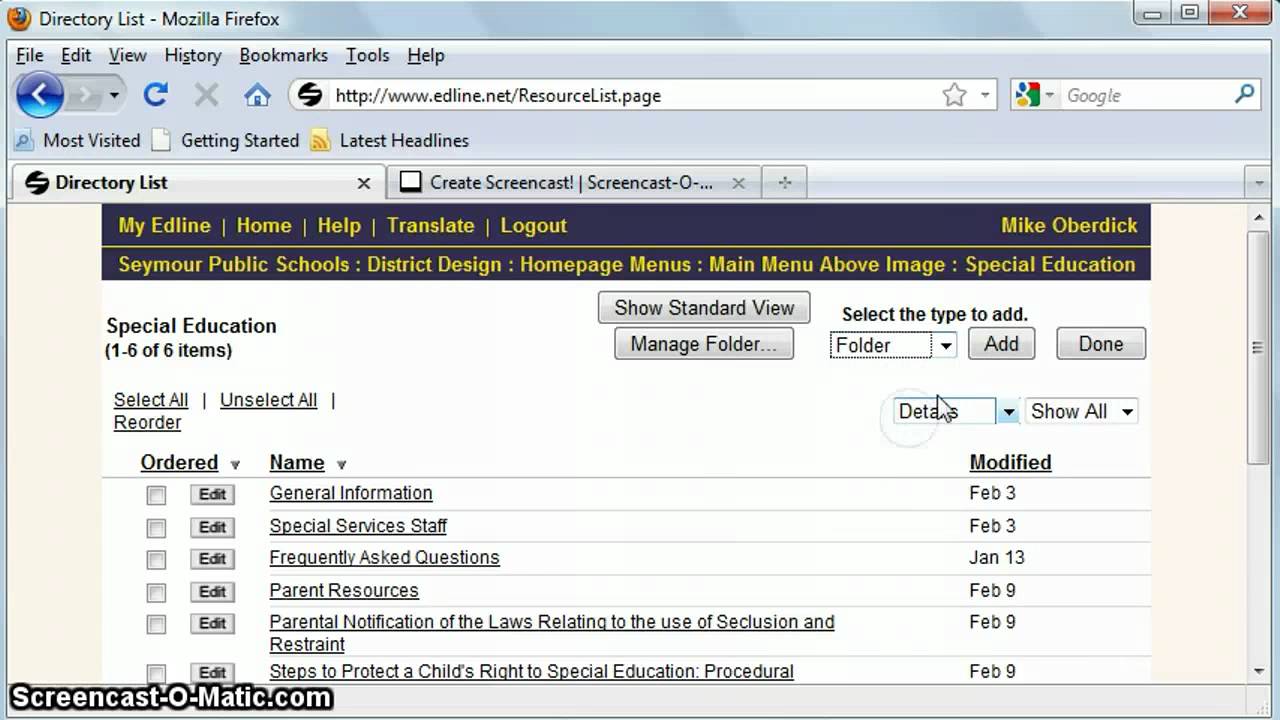The width and height of the screenshot is (1280, 720).
Task: Open the File menu
Action: click(29, 55)
